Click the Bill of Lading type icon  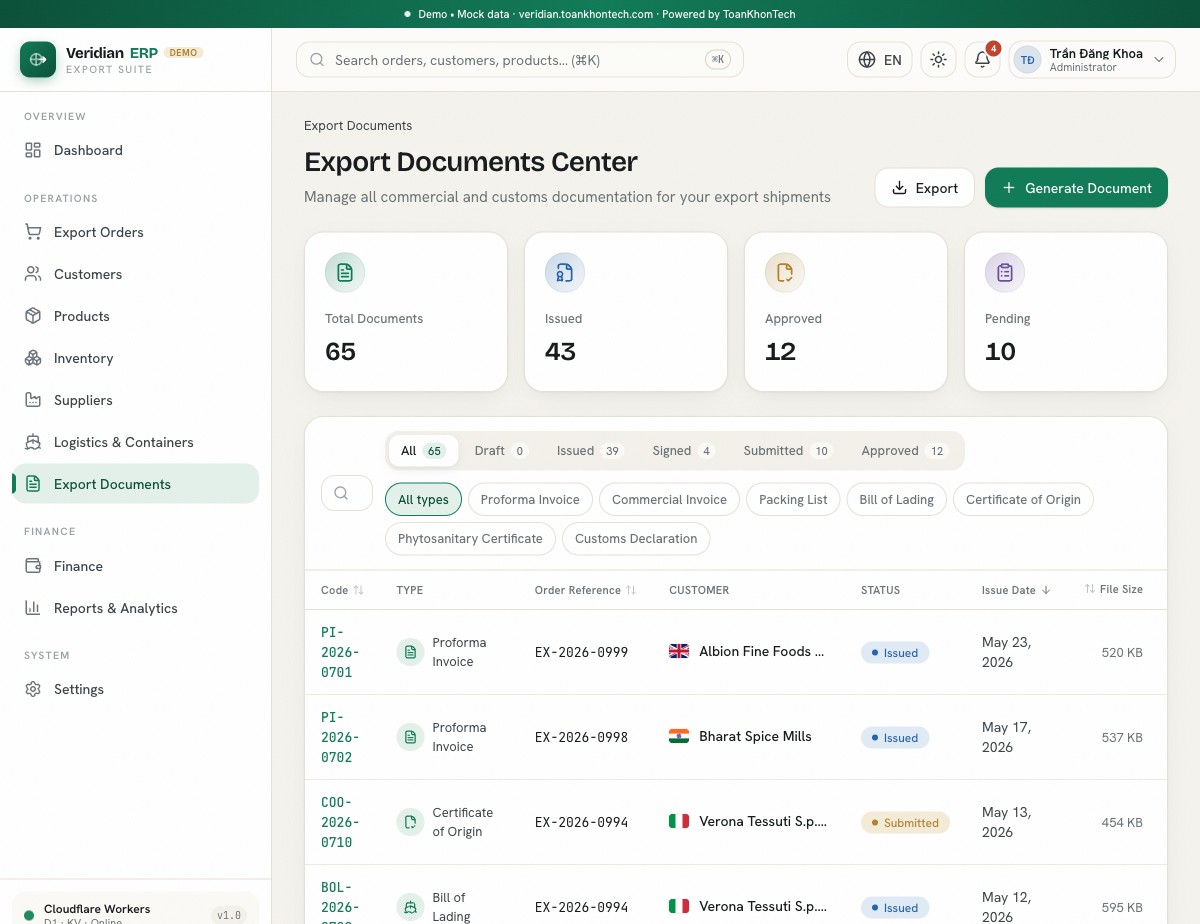(x=410, y=907)
